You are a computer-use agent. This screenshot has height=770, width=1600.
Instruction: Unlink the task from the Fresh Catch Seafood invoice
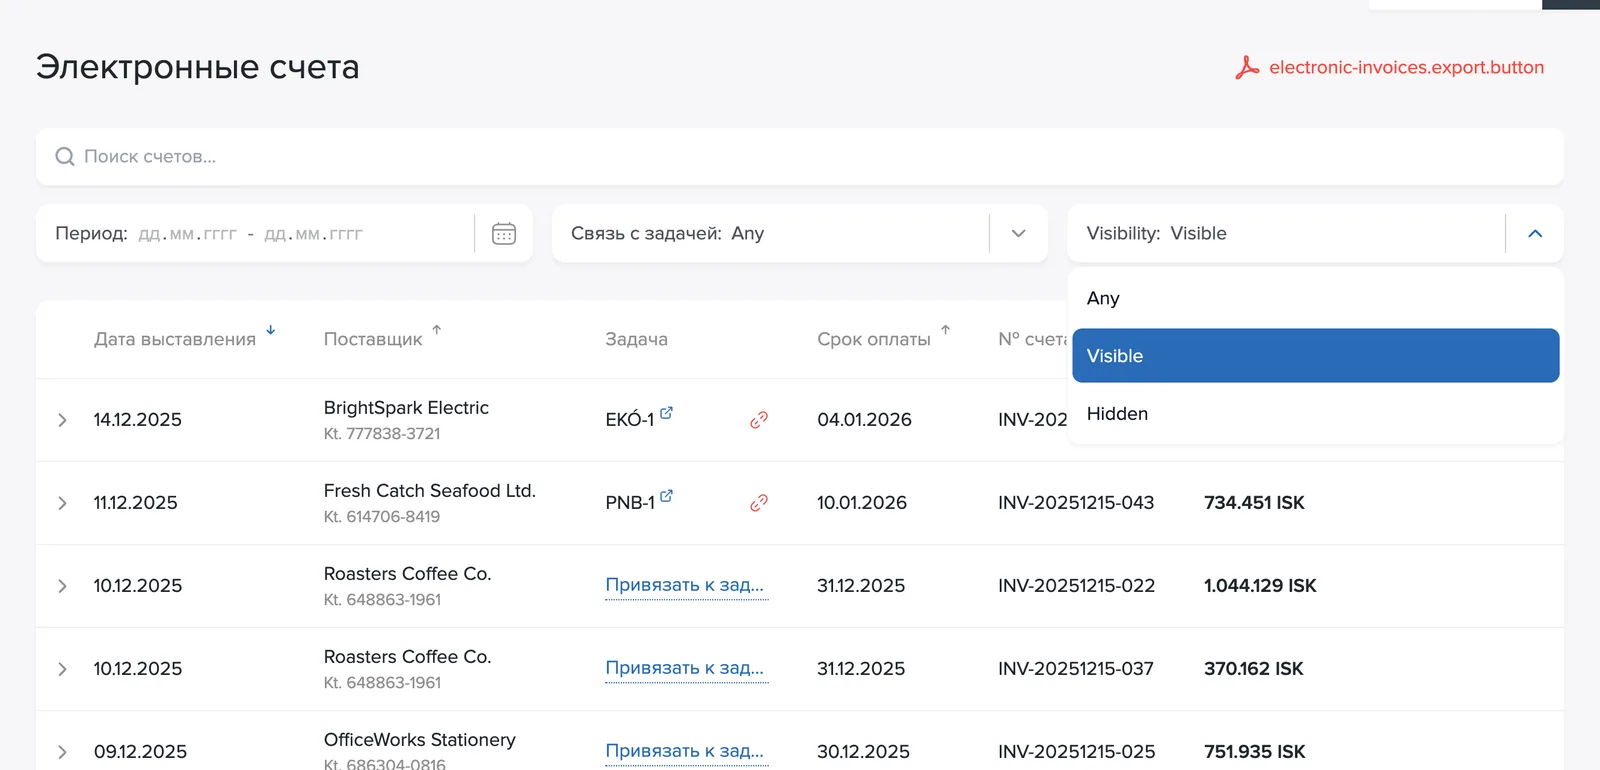[x=759, y=503]
